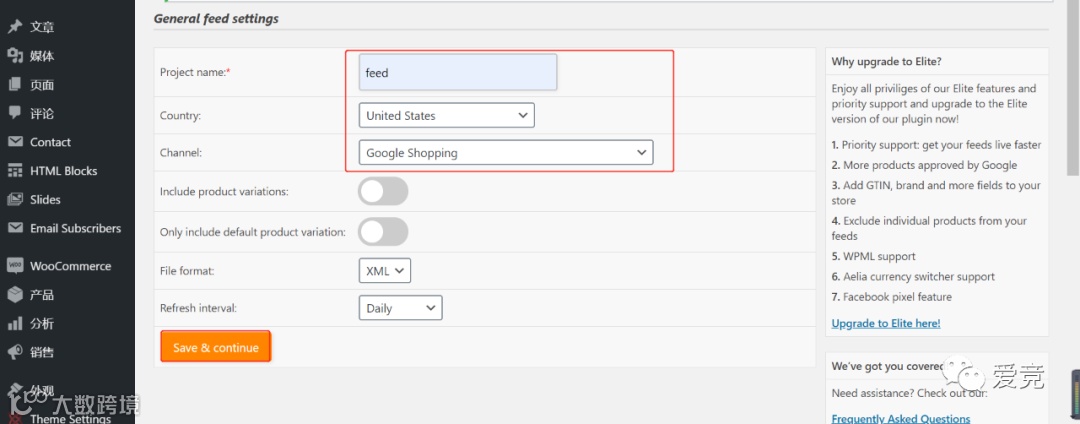1080x424 pixels.
Task: Open the XML file format dropdown
Action: tap(384, 271)
